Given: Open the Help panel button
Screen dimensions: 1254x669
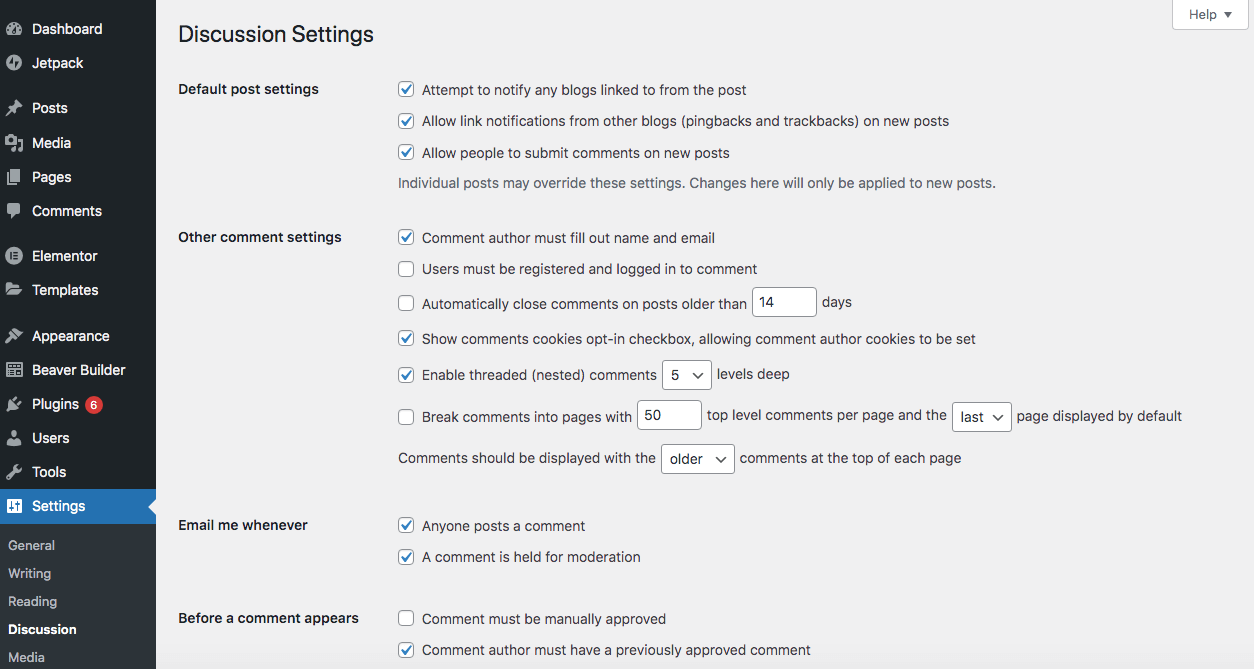Looking at the screenshot, I should coord(1210,15).
